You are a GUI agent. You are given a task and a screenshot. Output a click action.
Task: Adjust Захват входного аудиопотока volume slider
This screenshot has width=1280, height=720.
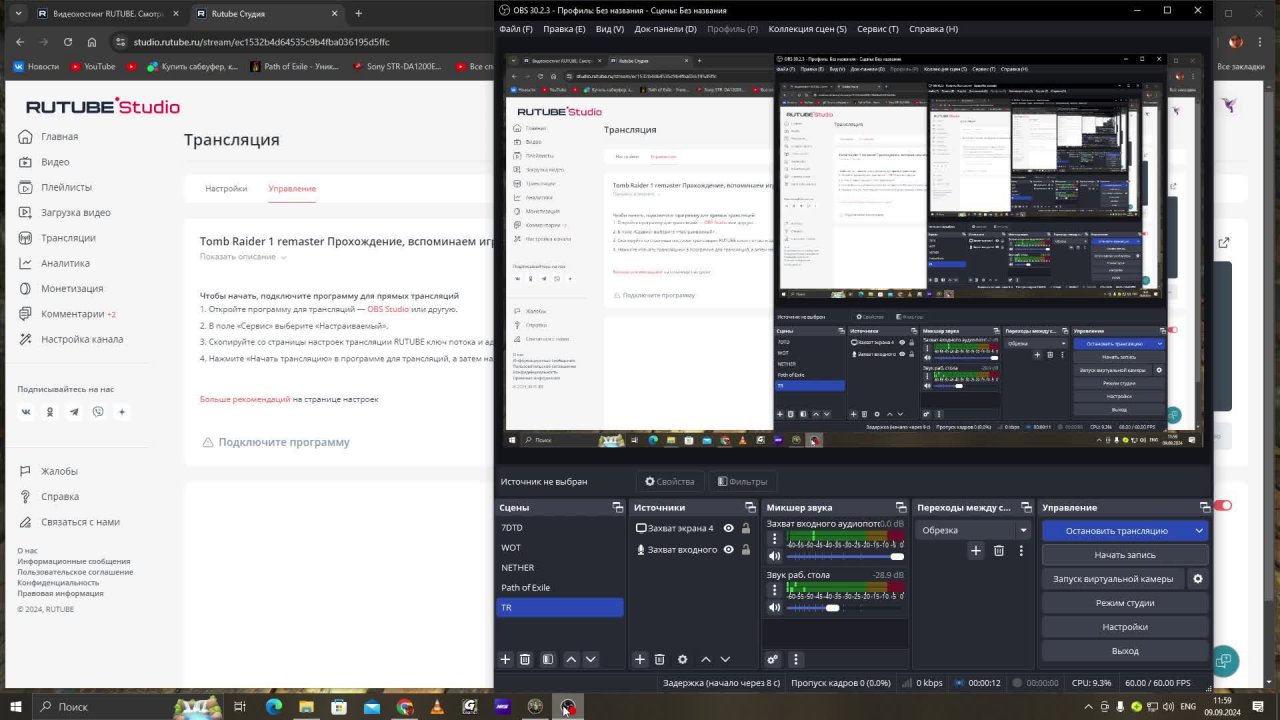click(x=845, y=557)
